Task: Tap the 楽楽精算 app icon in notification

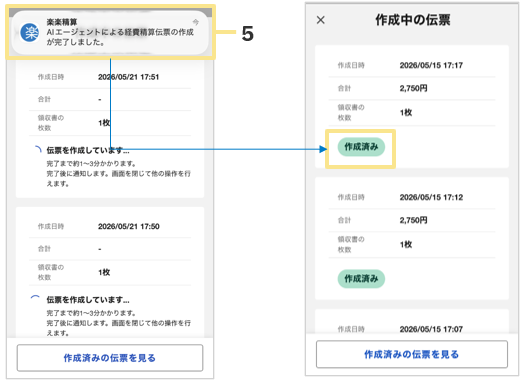Action: (29, 33)
